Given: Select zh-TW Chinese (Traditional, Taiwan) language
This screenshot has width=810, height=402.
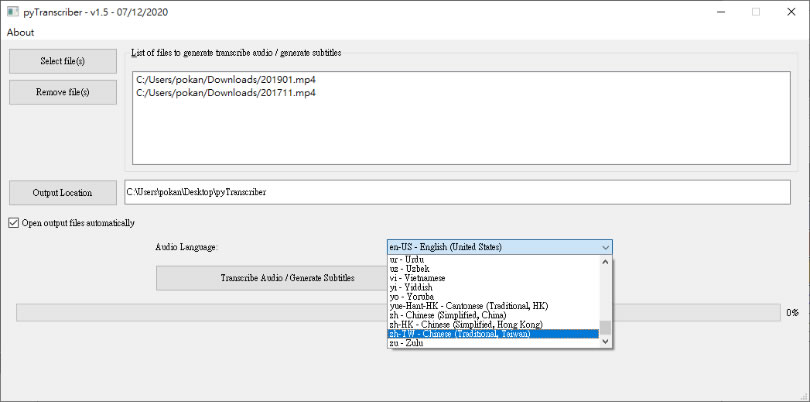Looking at the screenshot, I should [x=460, y=333].
